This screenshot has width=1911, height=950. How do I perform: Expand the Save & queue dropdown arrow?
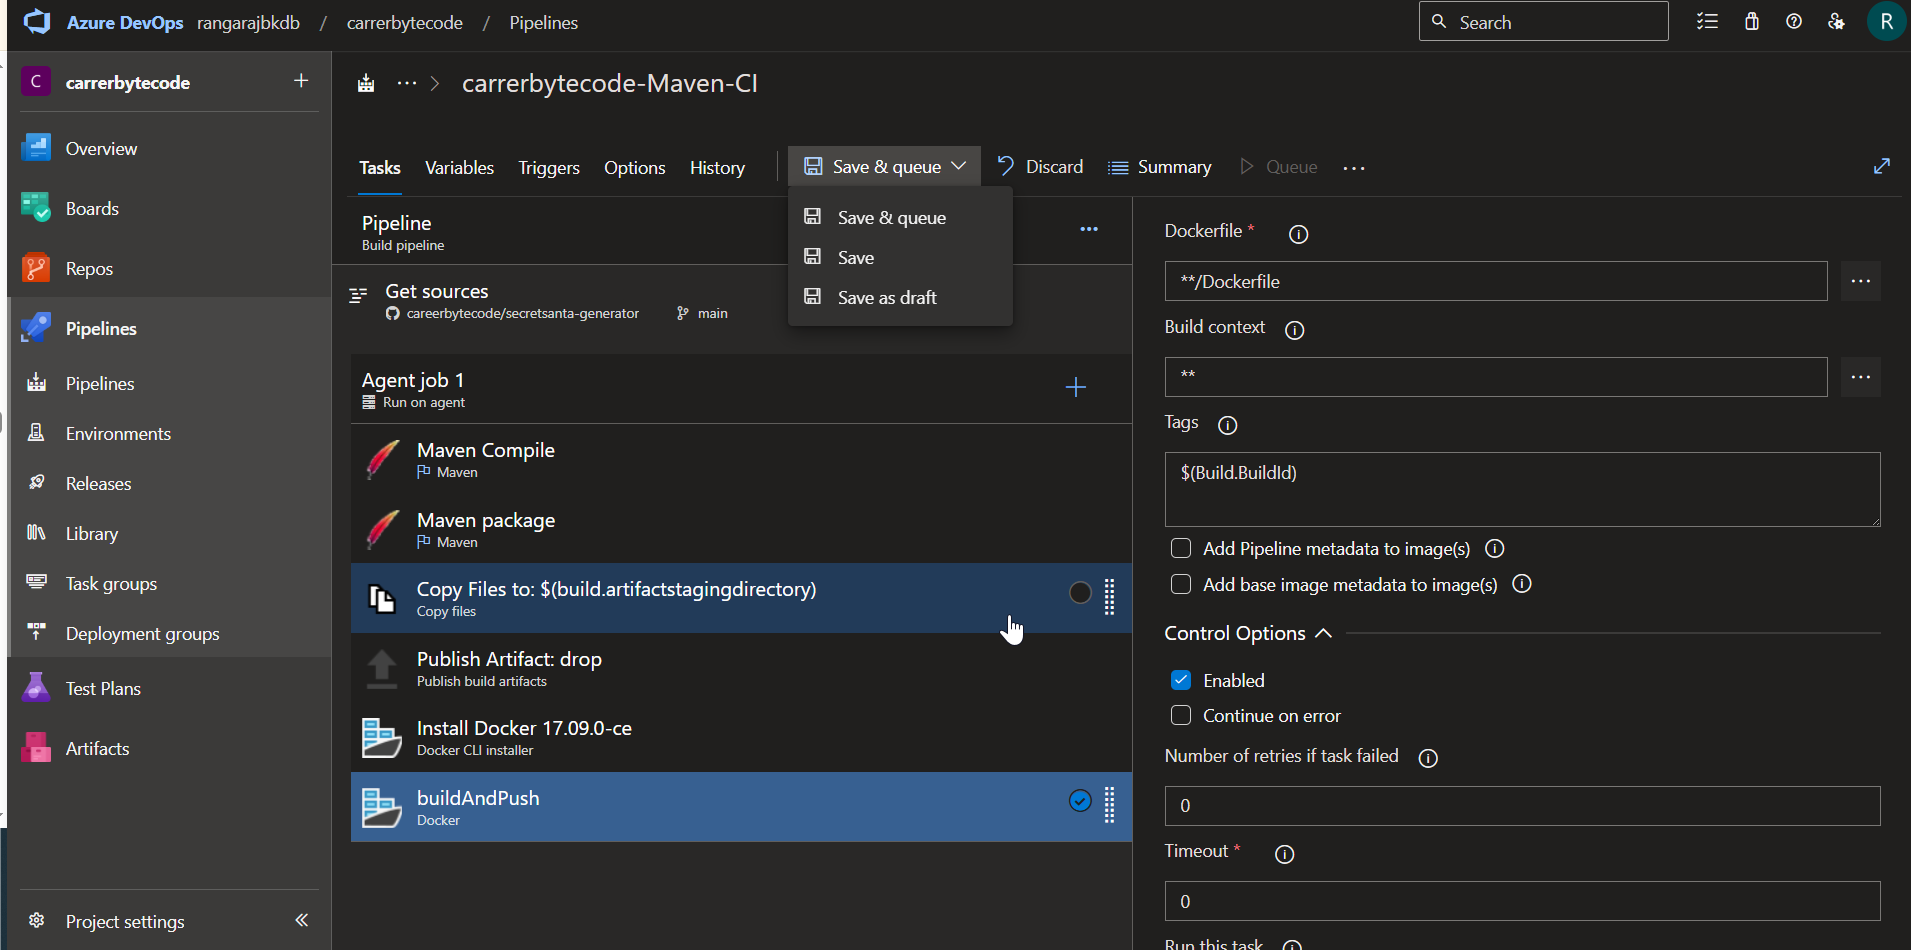click(x=959, y=166)
